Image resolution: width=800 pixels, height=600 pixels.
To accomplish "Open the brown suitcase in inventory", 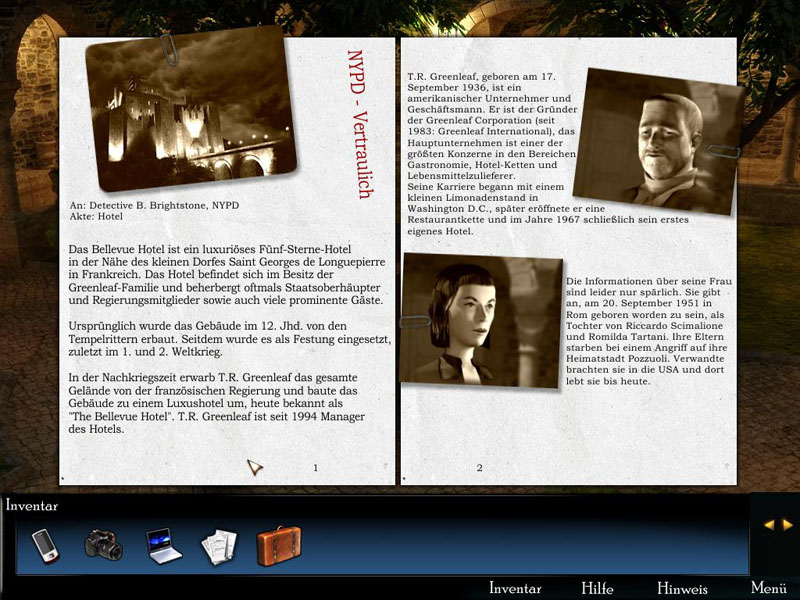I will [x=279, y=546].
